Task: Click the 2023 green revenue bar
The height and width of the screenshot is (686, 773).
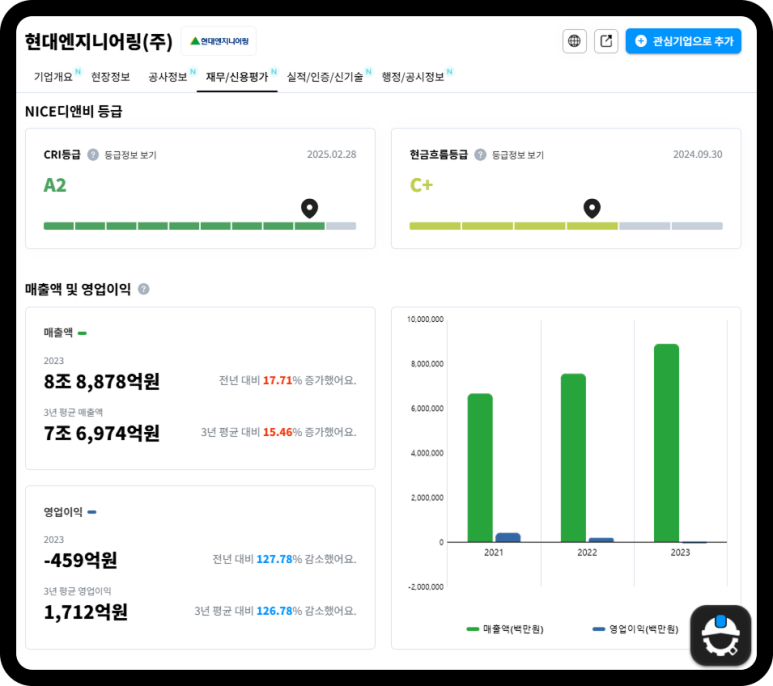Action: pyautogui.click(x=667, y=443)
